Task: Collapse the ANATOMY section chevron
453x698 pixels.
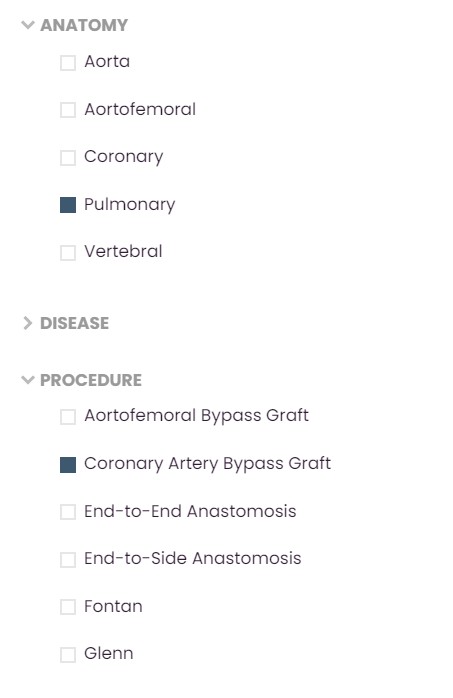Action: pyautogui.click(x=28, y=25)
